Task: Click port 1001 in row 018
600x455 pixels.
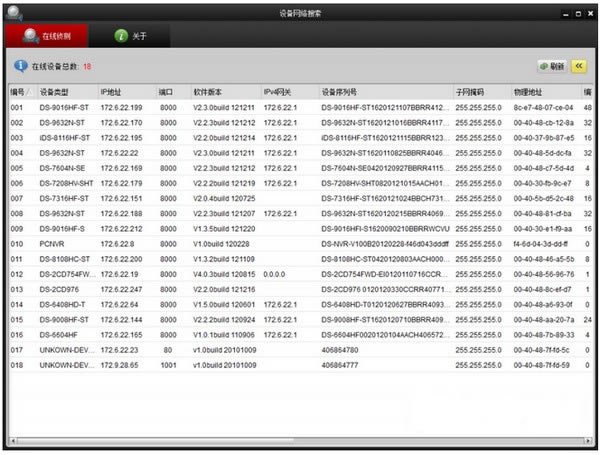Action: click(168, 365)
